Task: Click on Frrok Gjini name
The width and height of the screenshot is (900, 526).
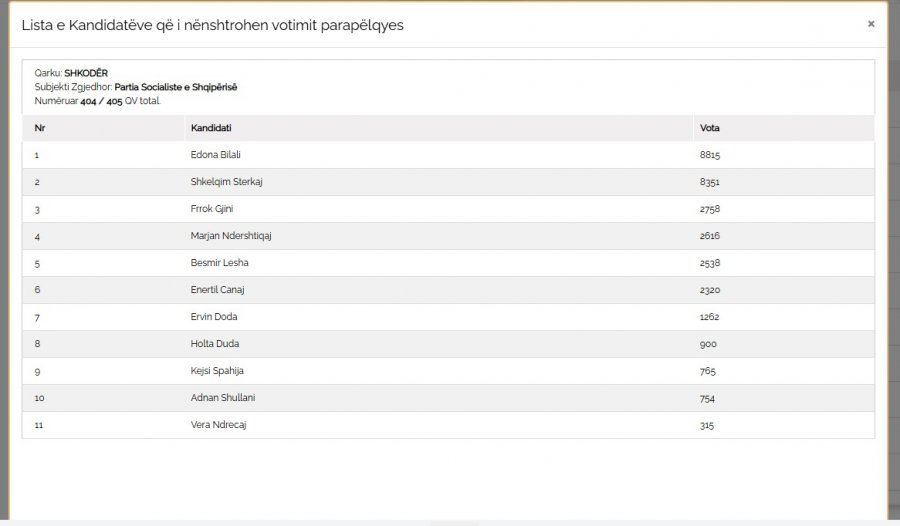Action: coord(212,209)
